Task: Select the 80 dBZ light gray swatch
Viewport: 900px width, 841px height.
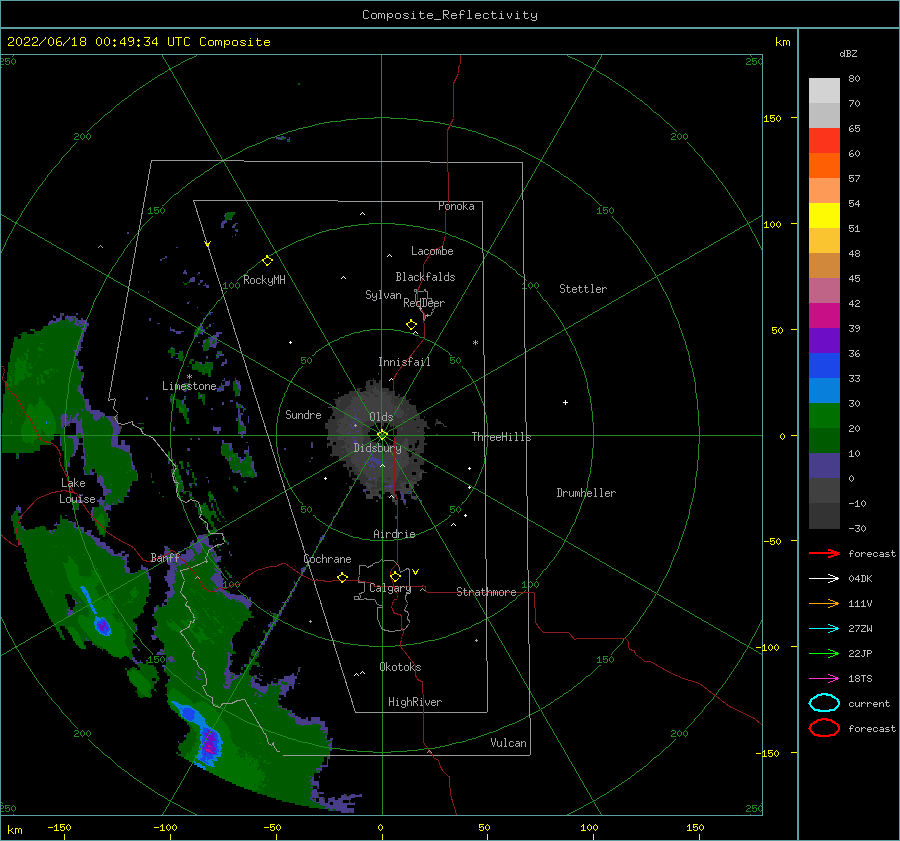Action: pos(824,91)
